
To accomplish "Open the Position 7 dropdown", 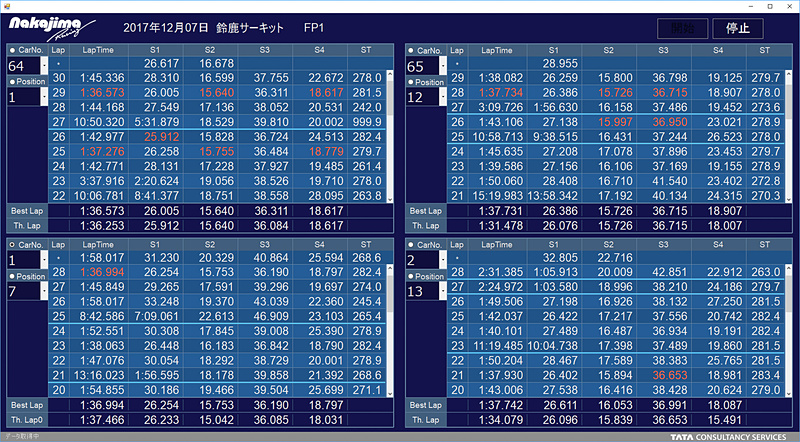I will 44,291.
